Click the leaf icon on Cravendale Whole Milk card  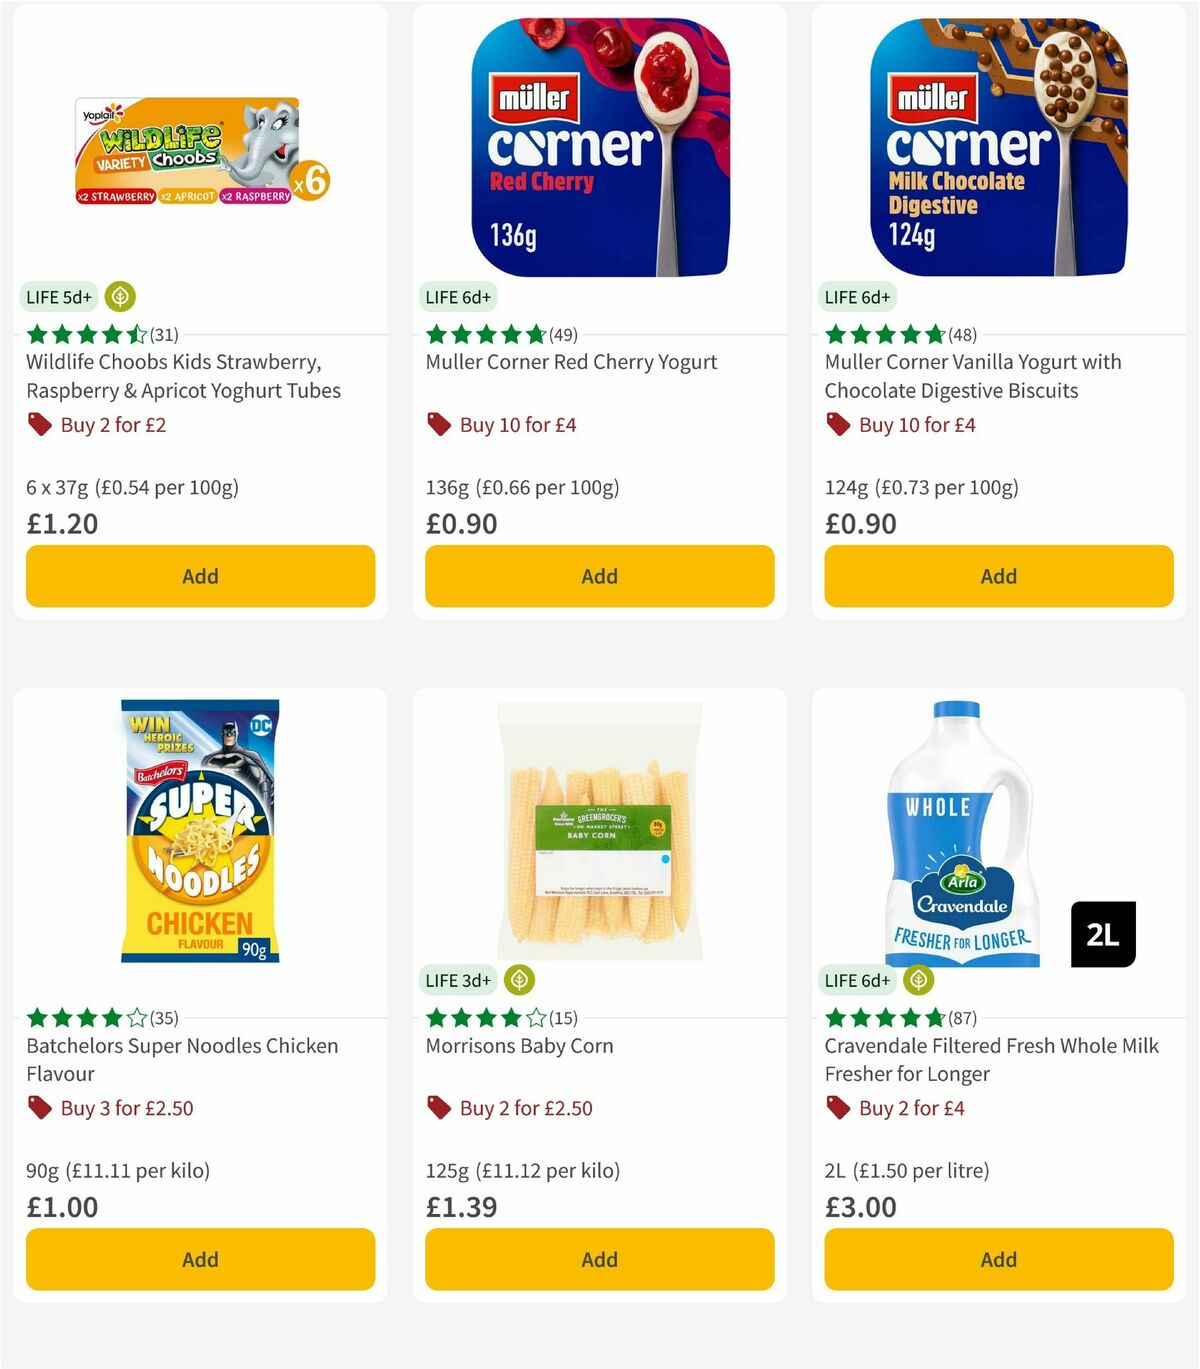coord(919,981)
